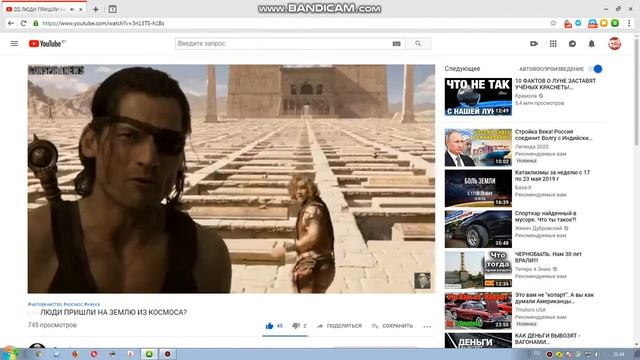
Task: Click the #наука hashtag link
Action: 92,304
